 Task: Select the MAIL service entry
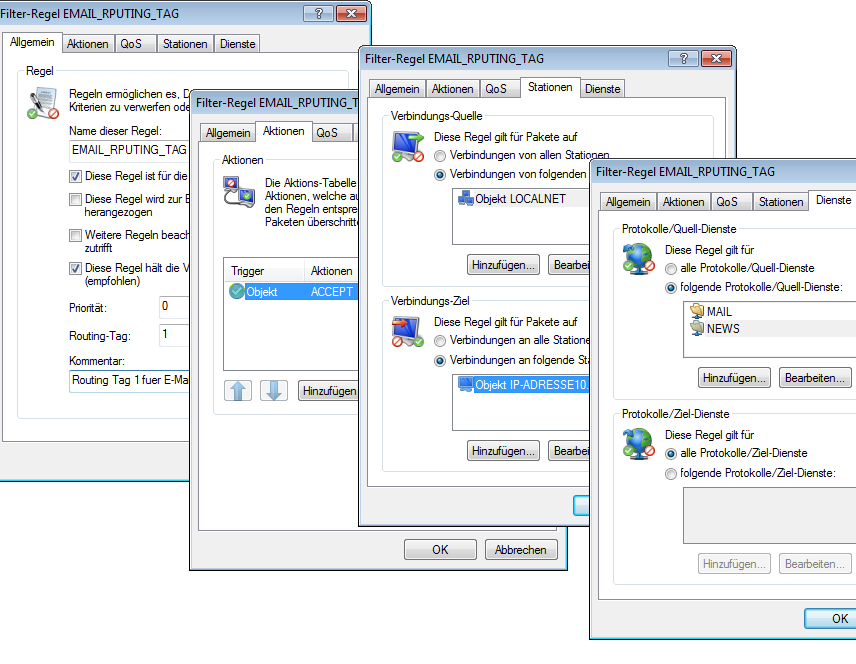click(719, 312)
